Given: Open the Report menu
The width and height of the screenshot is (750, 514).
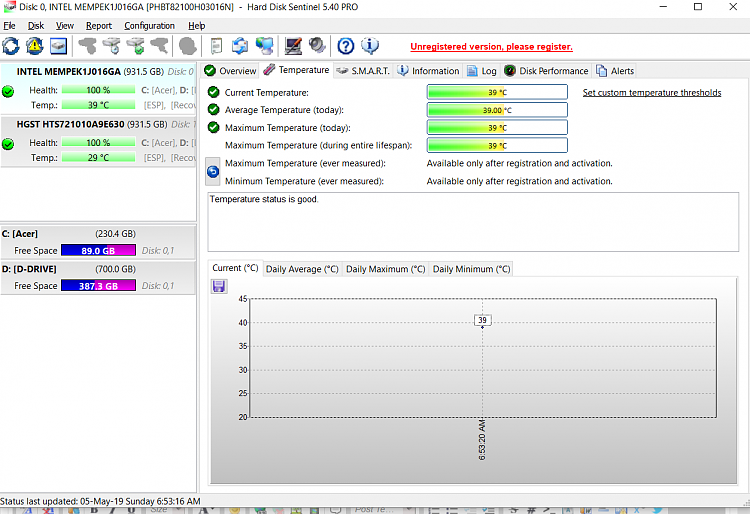Looking at the screenshot, I should pos(99,26).
